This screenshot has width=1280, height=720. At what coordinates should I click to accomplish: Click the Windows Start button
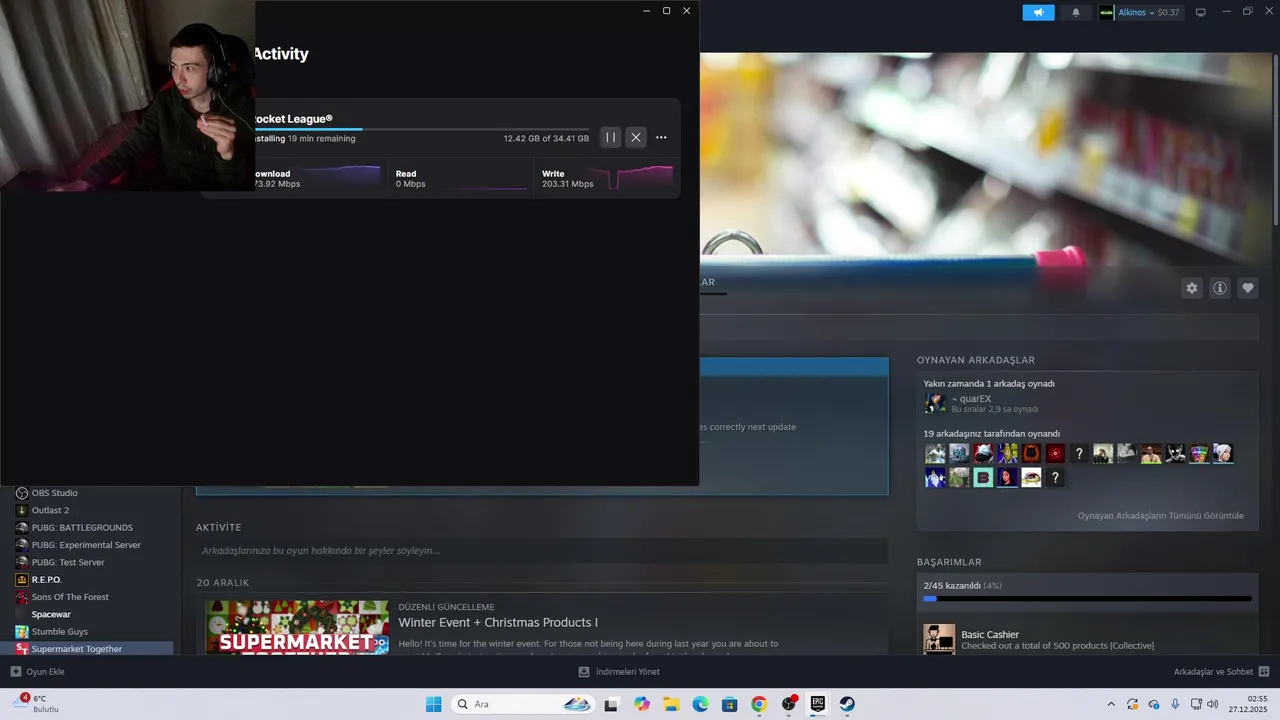point(433,704)
